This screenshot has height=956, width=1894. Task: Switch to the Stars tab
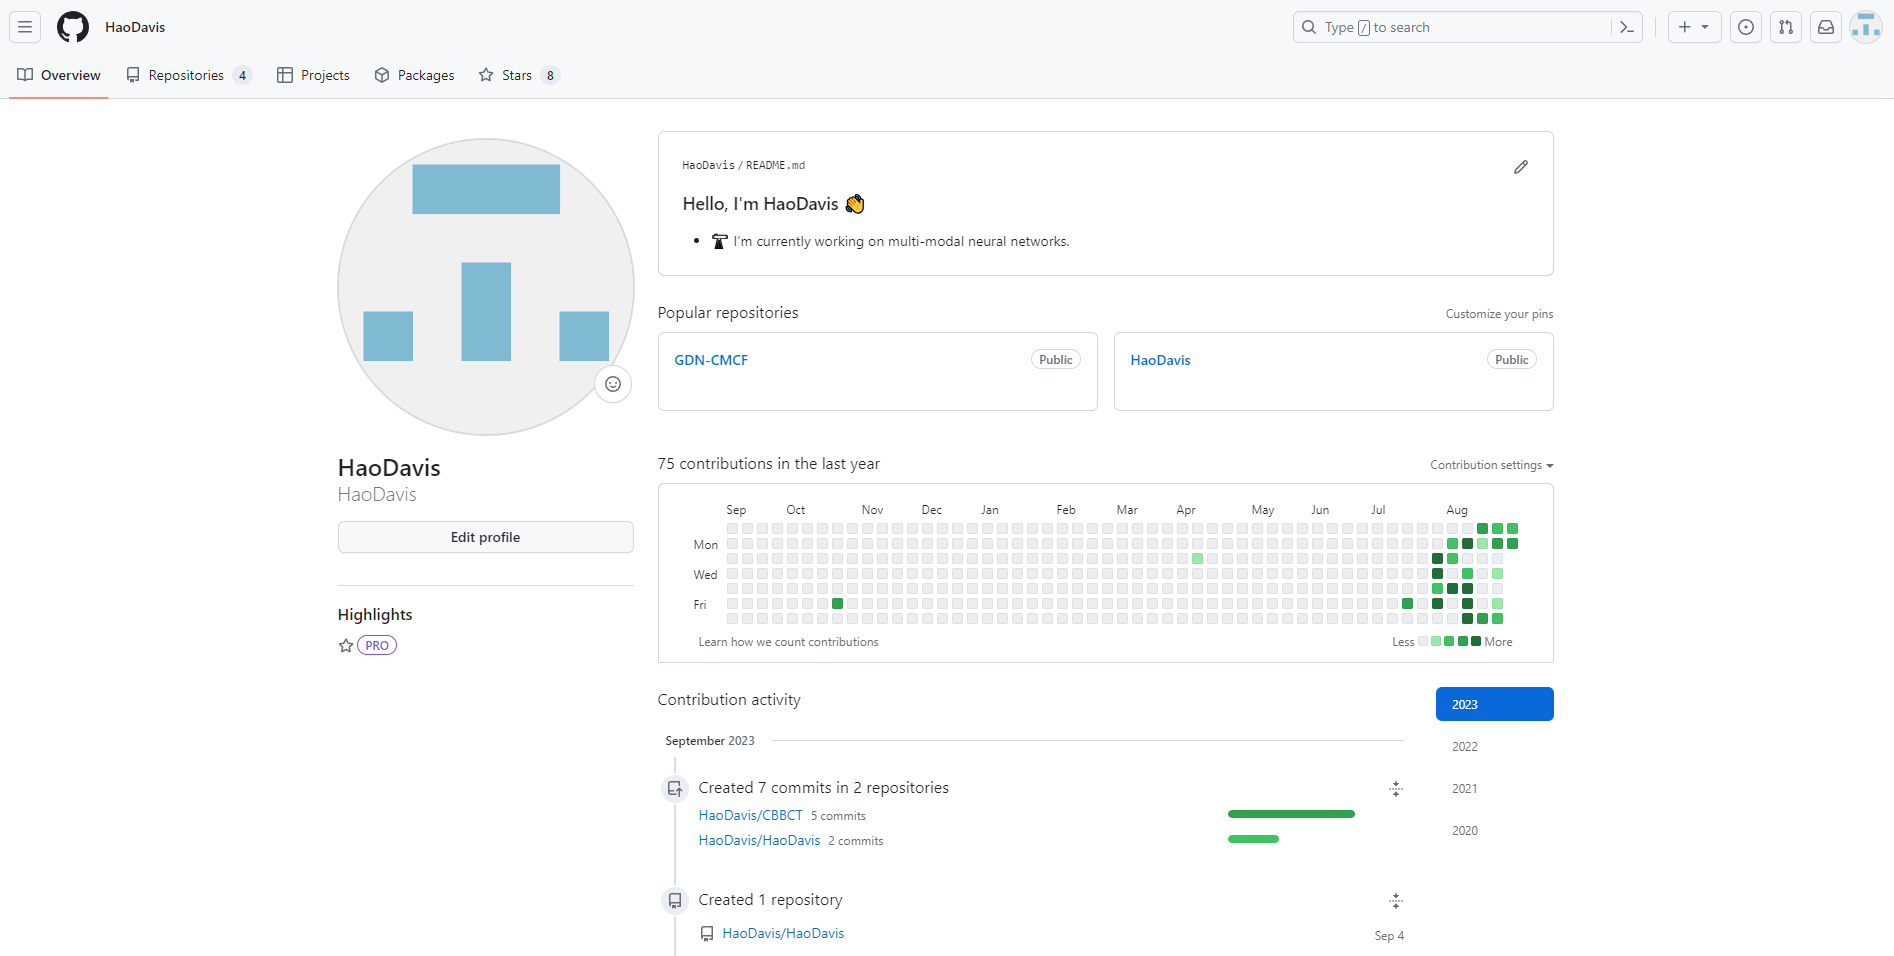coord(518,75)
